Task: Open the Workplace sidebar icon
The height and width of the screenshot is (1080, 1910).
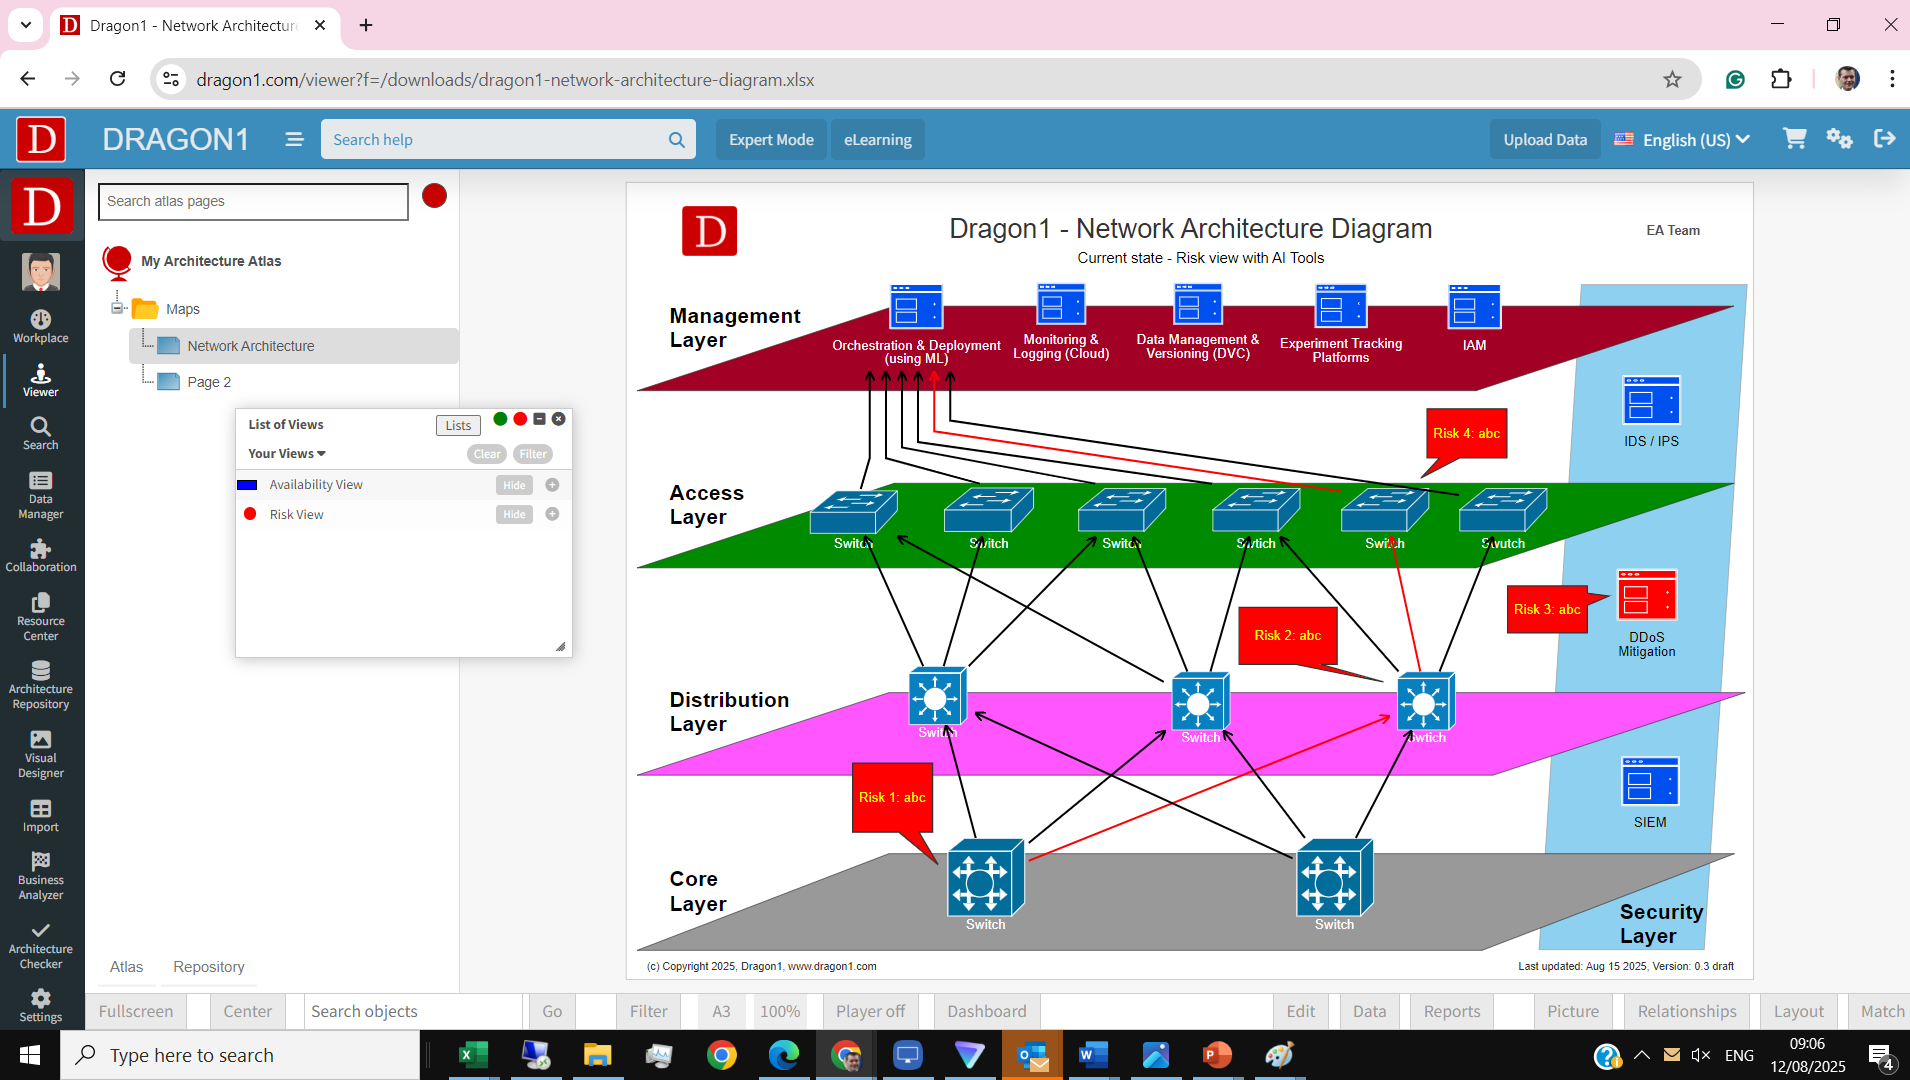Action: tap(41, 327)
